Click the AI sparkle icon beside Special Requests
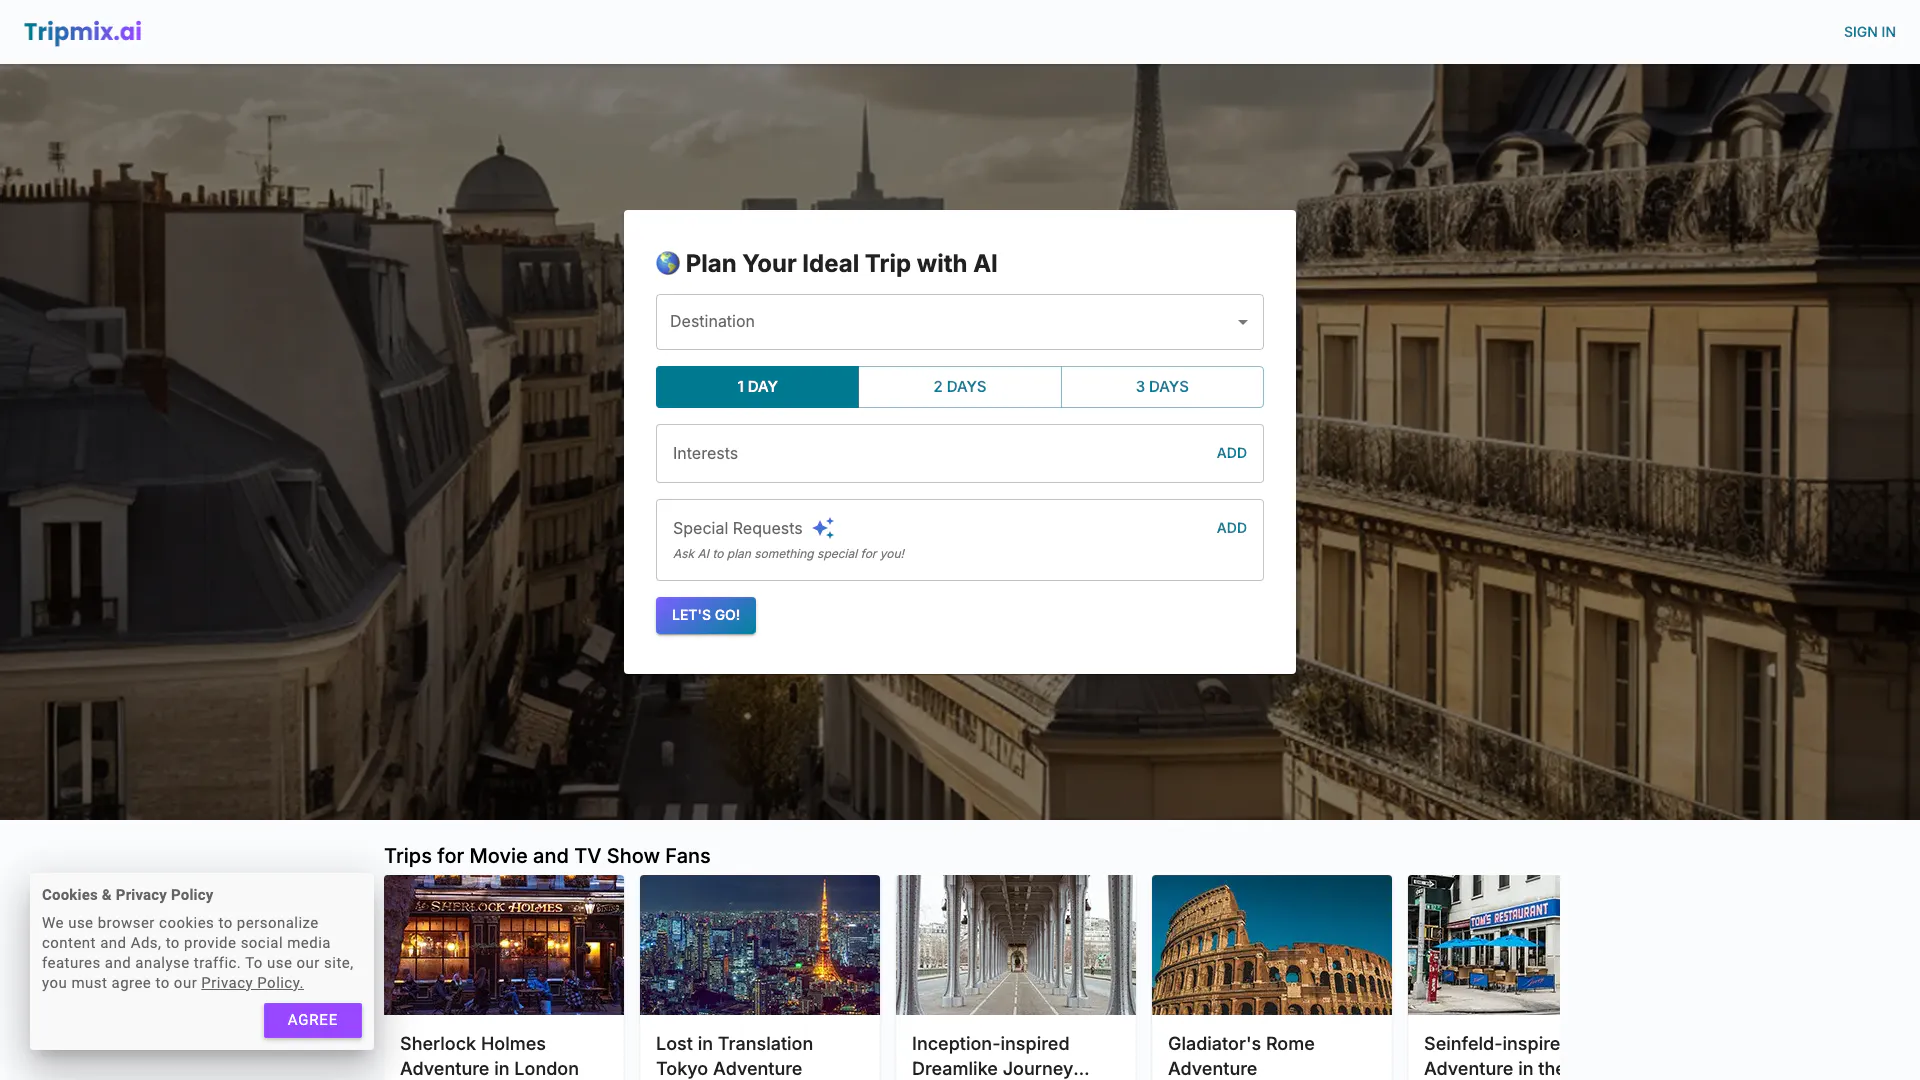This screenshot has height=1080, width=1920. click(x=823, y=528)
